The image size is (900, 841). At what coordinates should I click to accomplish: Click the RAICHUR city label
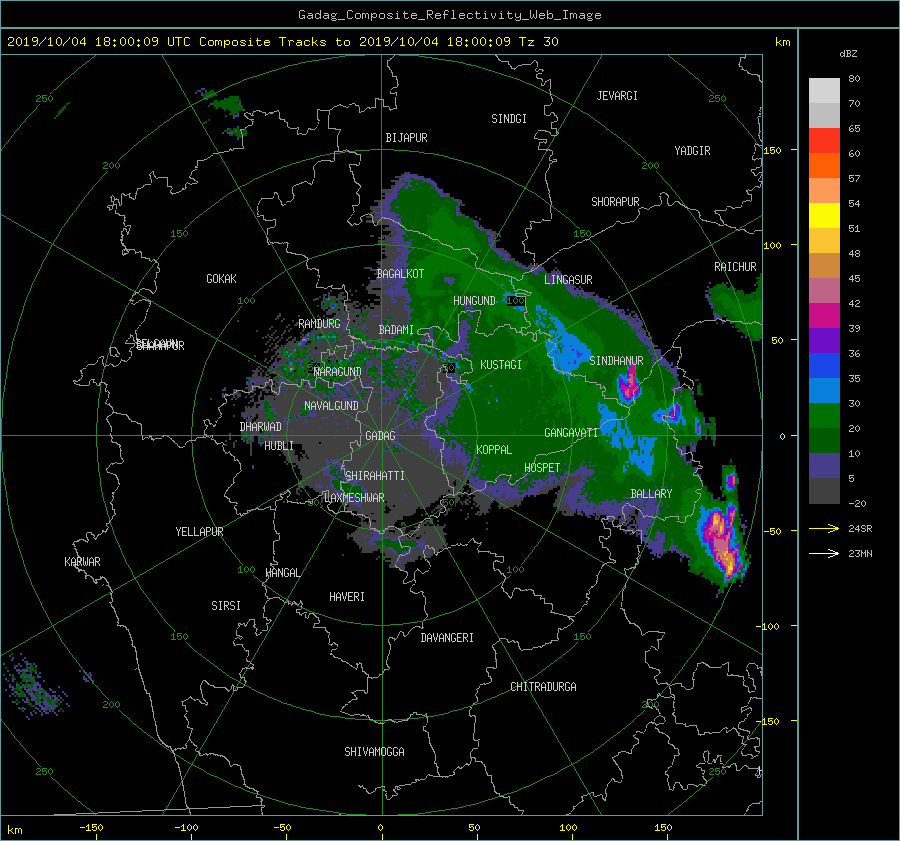(x=735, y=267)
